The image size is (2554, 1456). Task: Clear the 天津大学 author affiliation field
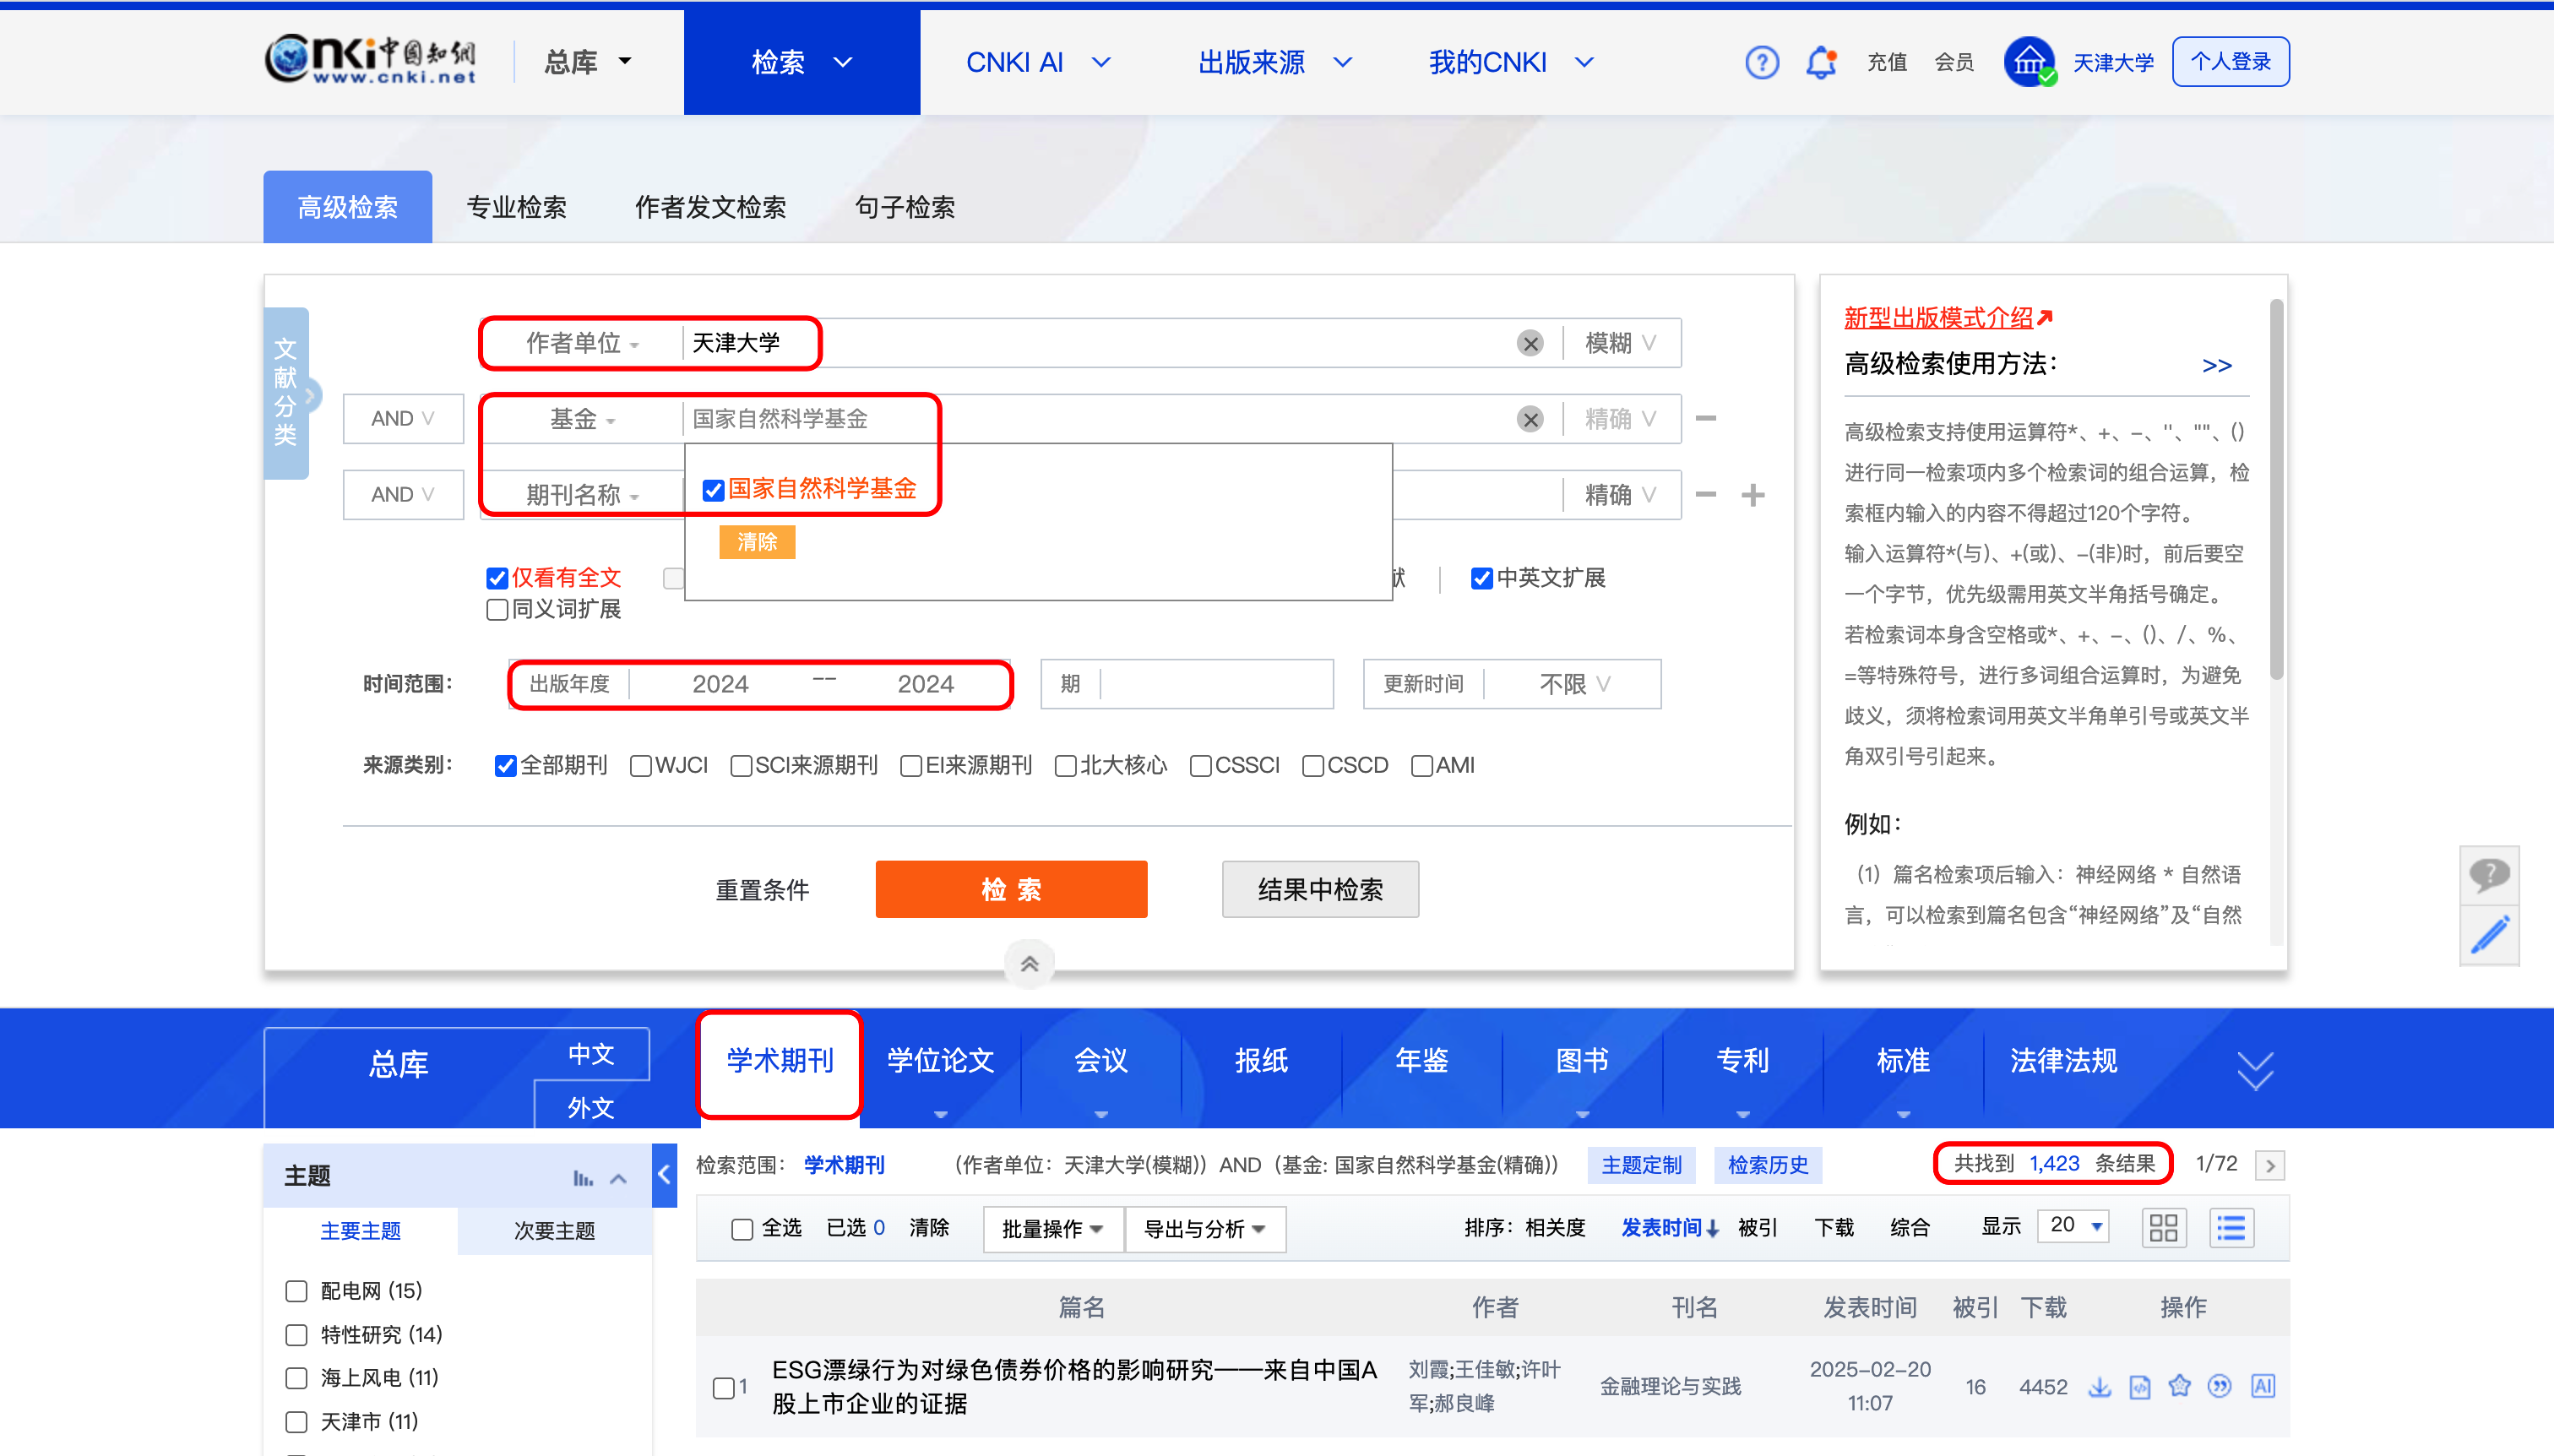click(1529, 344)
